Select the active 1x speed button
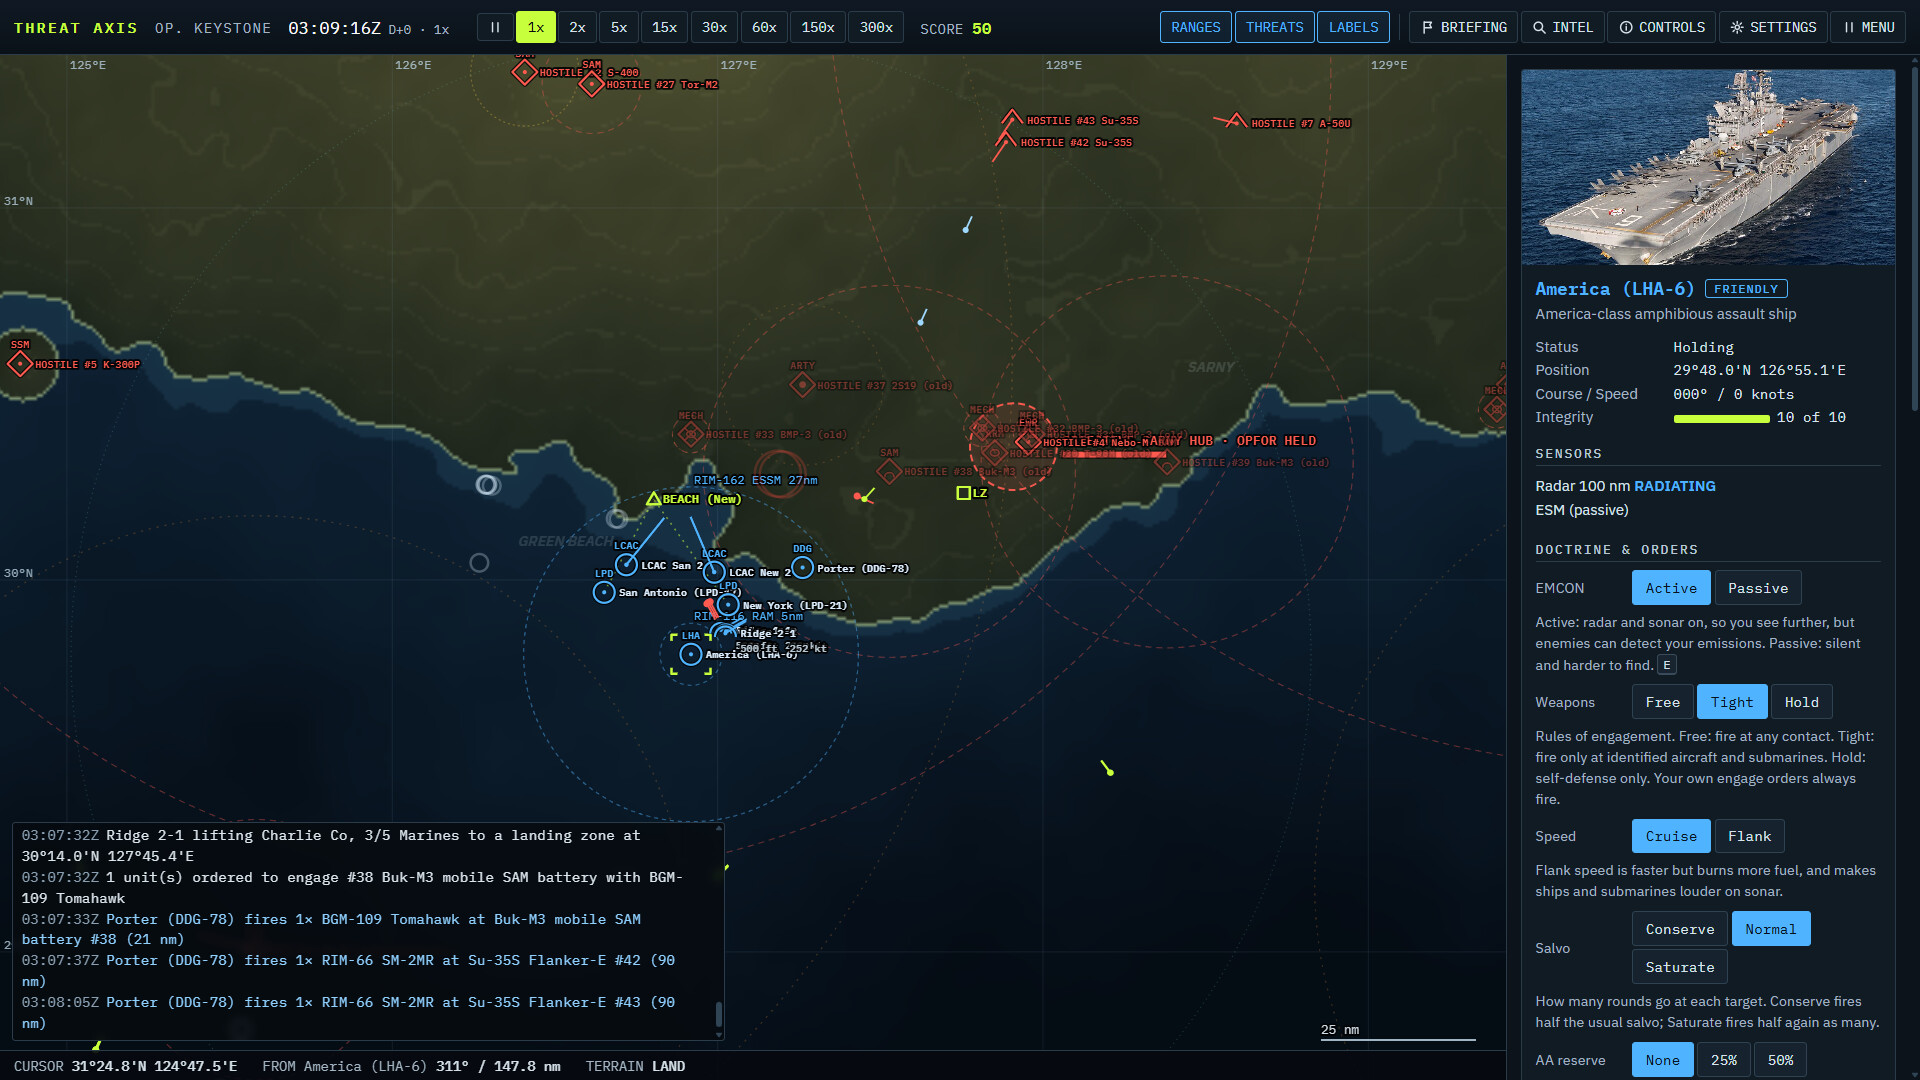1920x1080 pixels. 536,28
